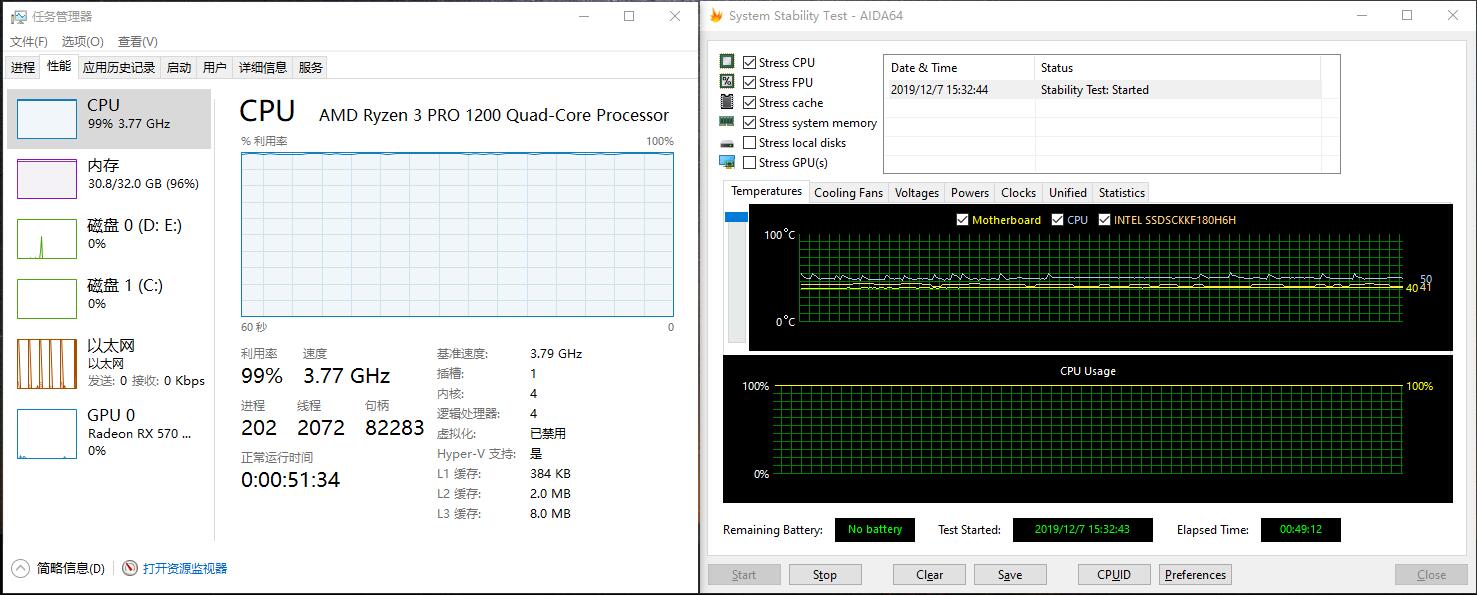The height and width of the screenshot is (595, 1477).
Task: Switch to the Cooling Fans tab
Action: point(848,193)
